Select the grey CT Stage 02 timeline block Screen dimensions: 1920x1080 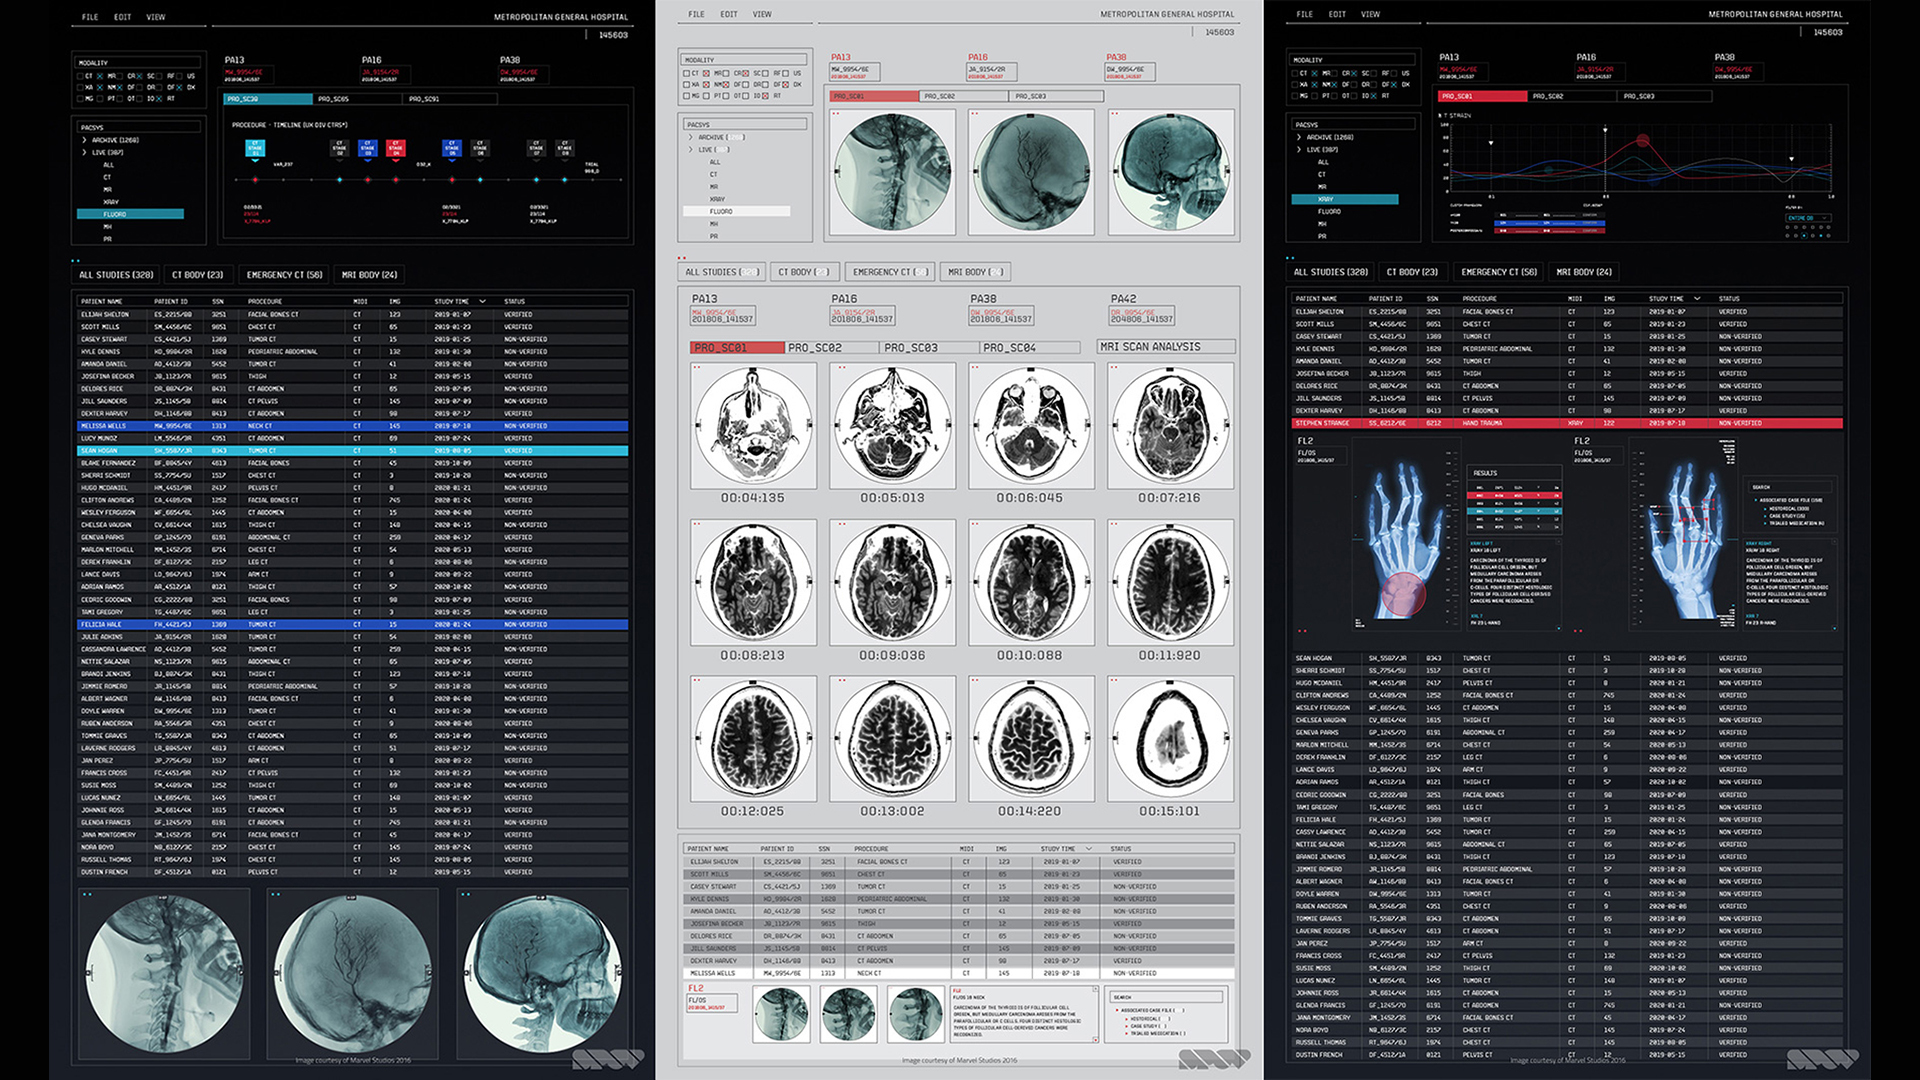coord(339,147)
